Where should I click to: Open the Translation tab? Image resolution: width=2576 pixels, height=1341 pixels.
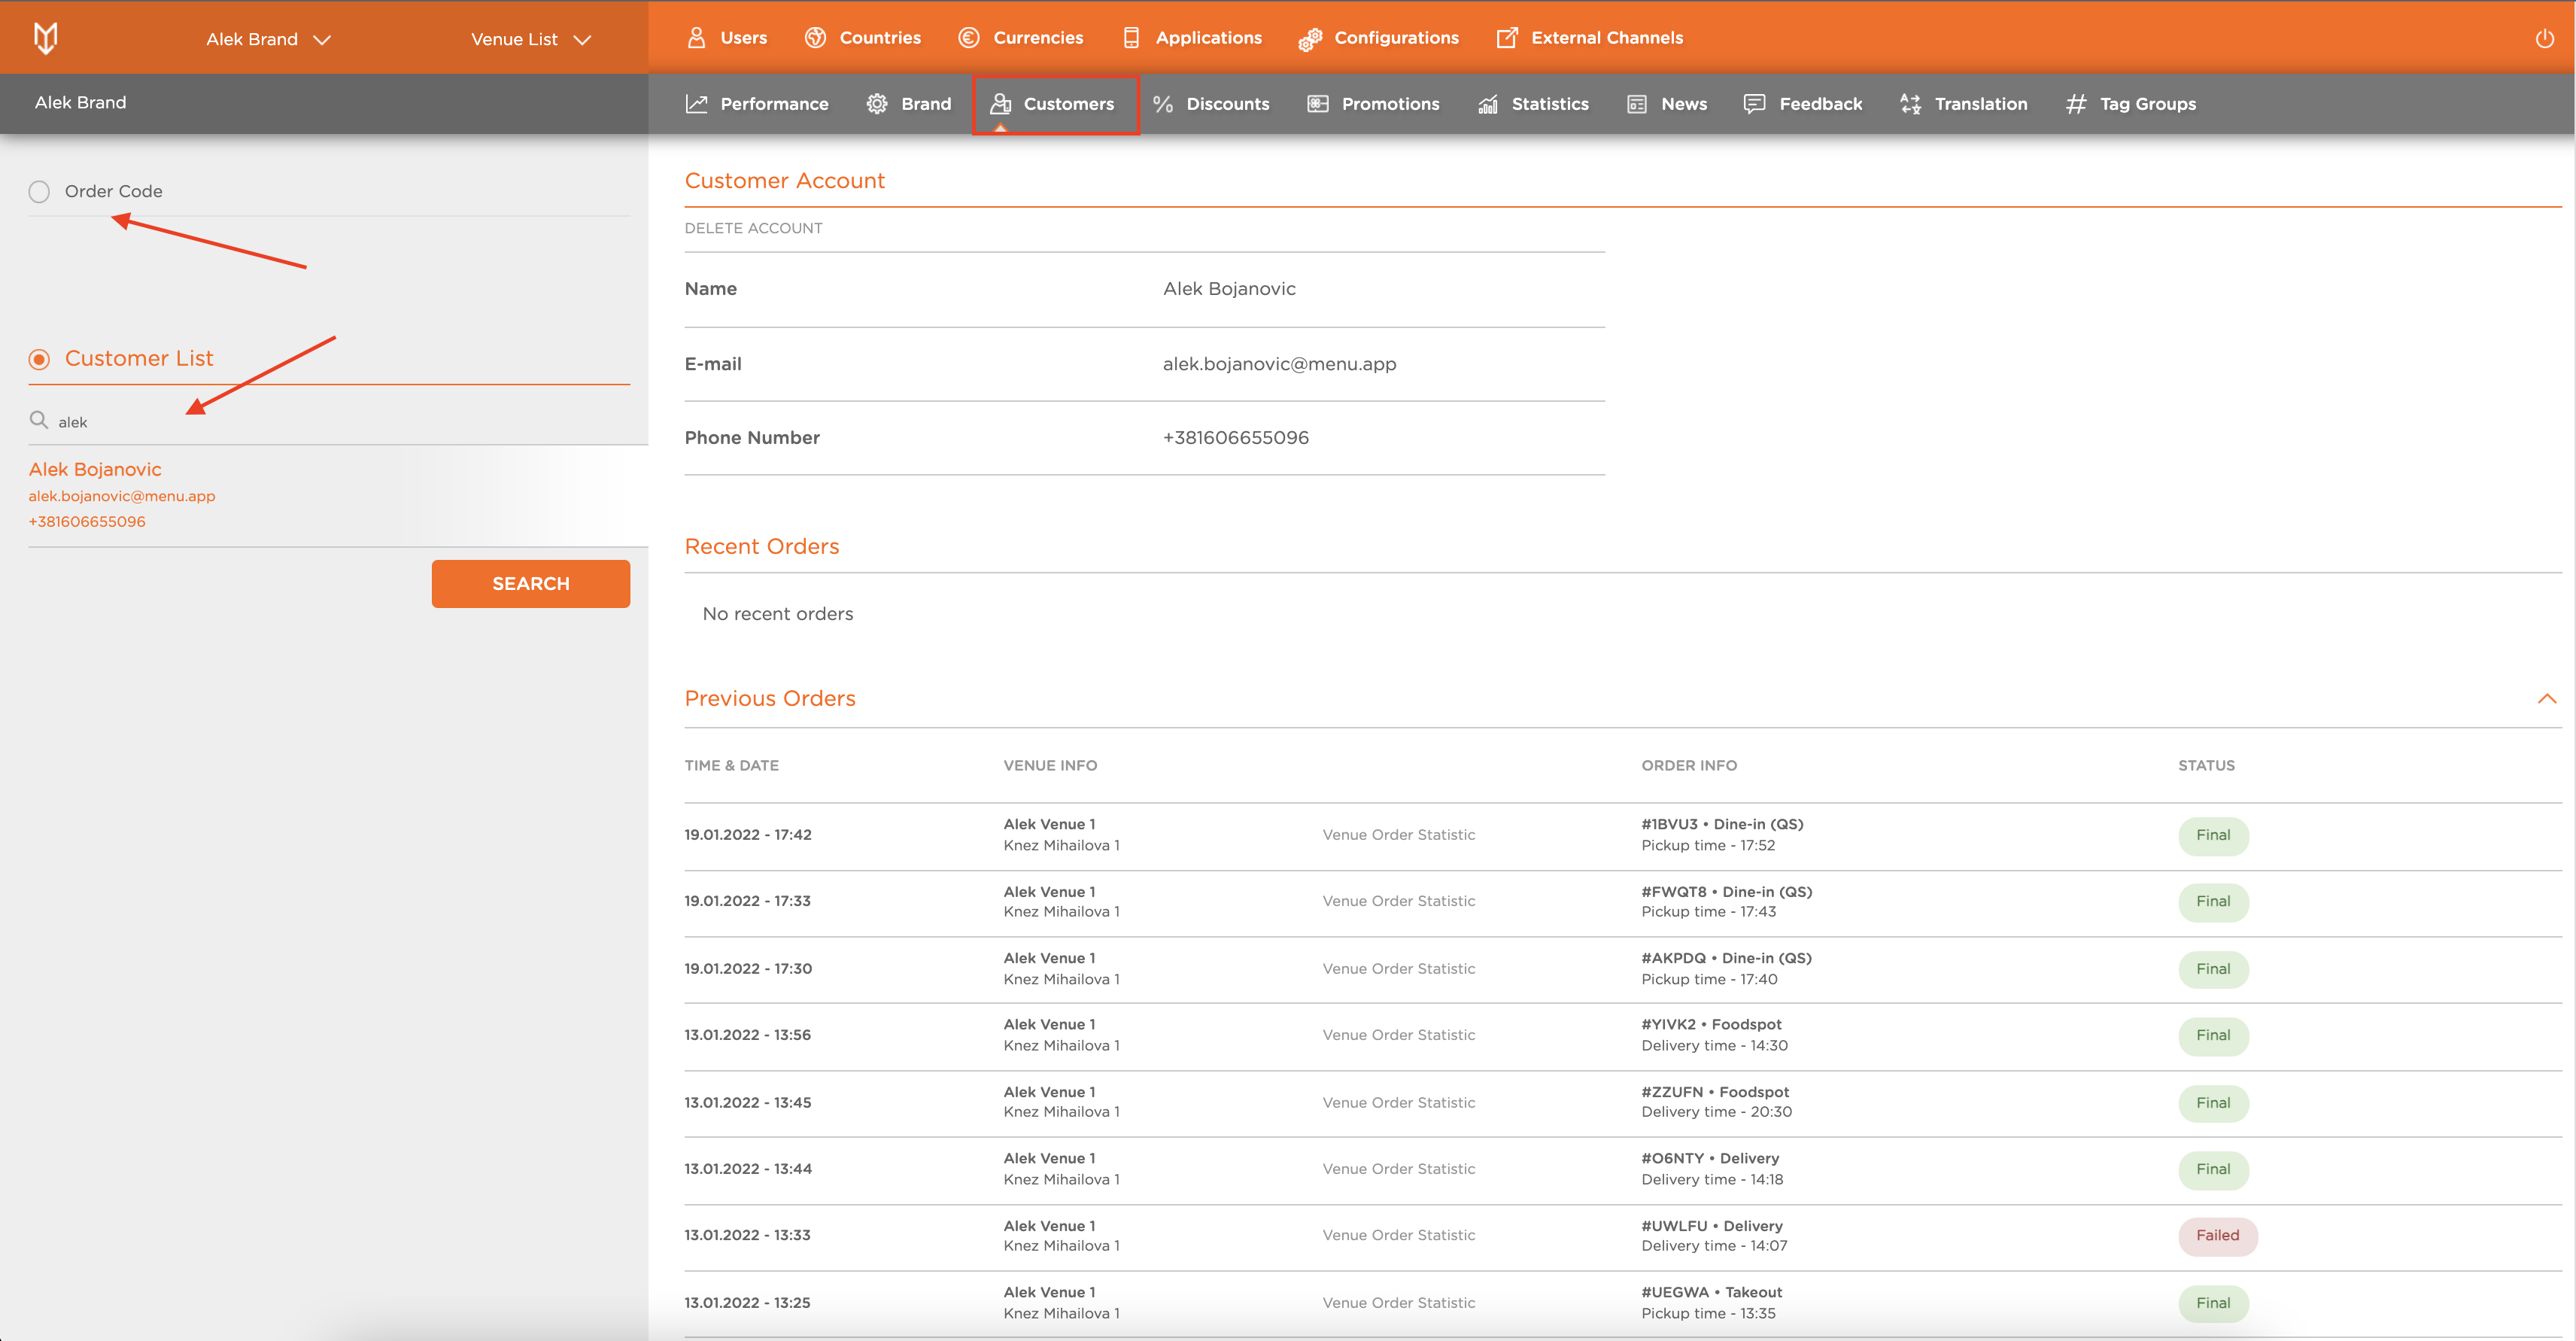click(1963, 104)
